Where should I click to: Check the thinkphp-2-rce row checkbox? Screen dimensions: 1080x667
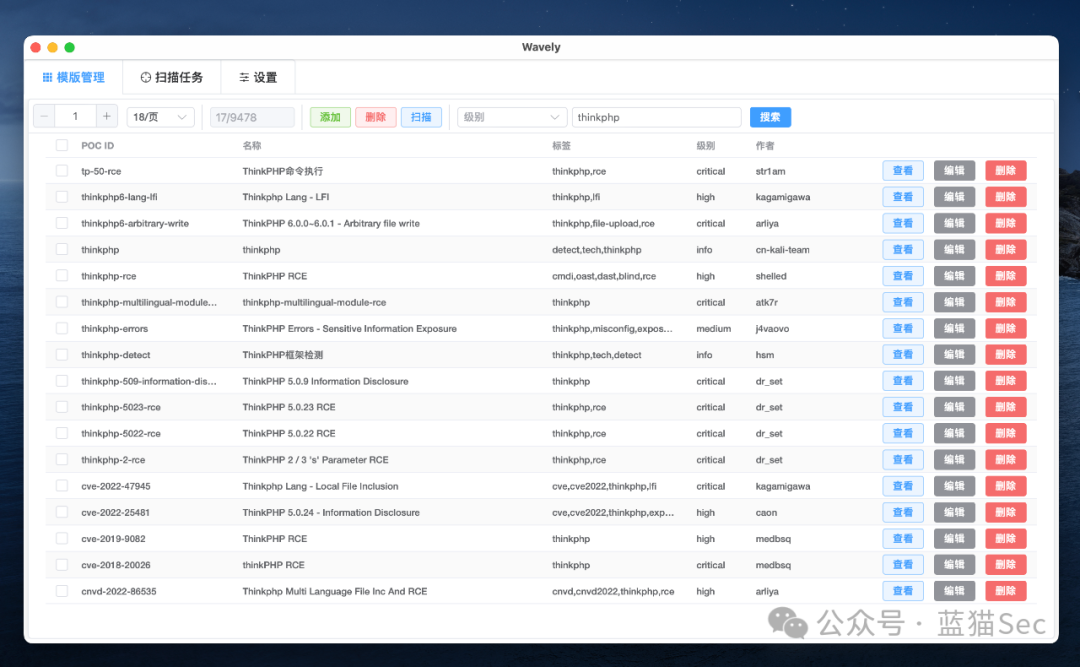tap(62, 460)
